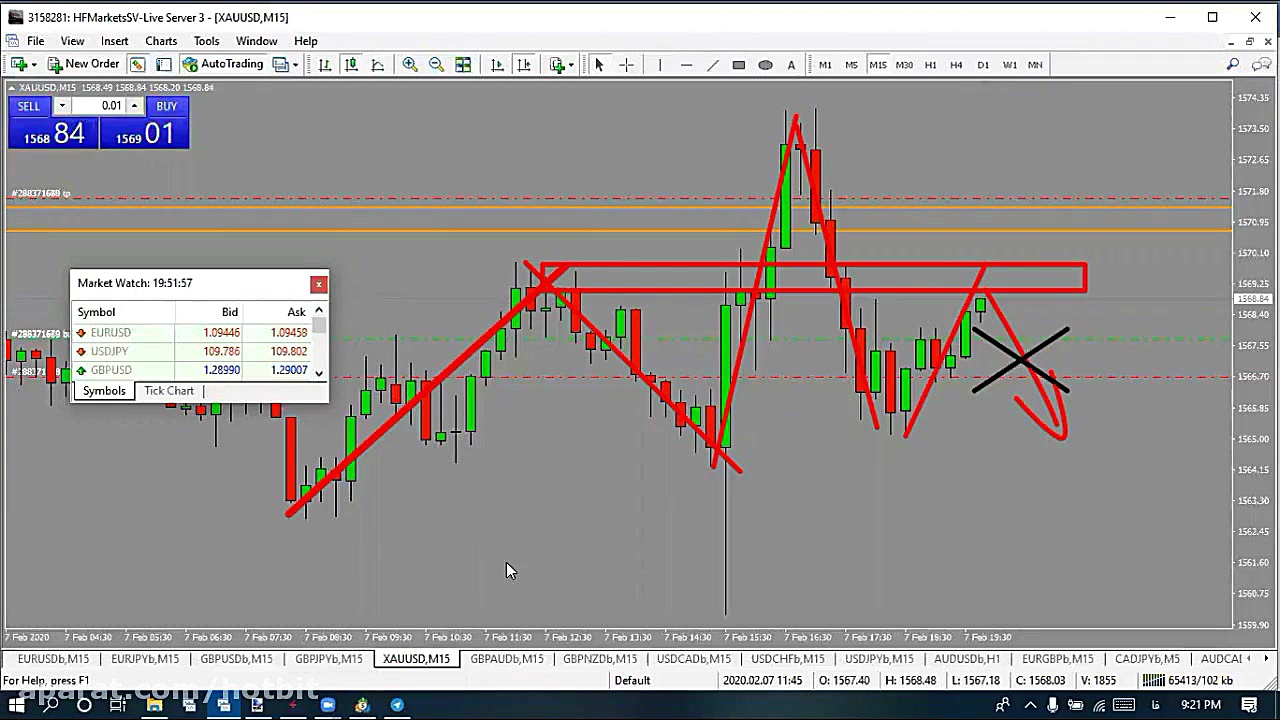Select the text label tool

pyautogui.click(x=791, y=65)
